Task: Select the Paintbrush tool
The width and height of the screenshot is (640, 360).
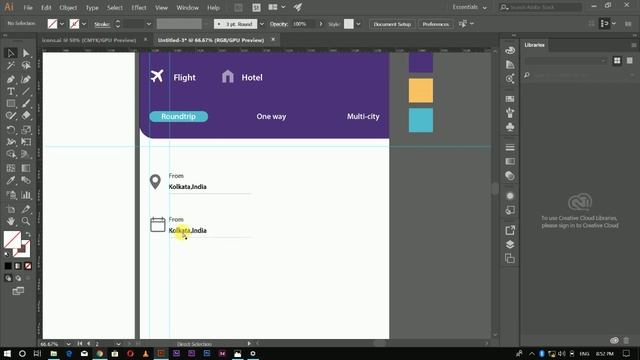Action: pos(26,104)
